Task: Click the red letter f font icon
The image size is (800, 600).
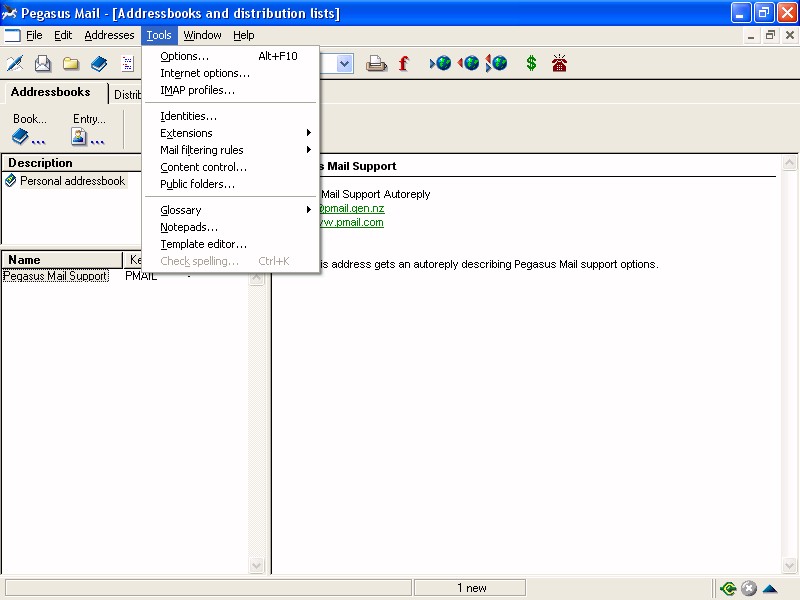Action: pos(403,63)
